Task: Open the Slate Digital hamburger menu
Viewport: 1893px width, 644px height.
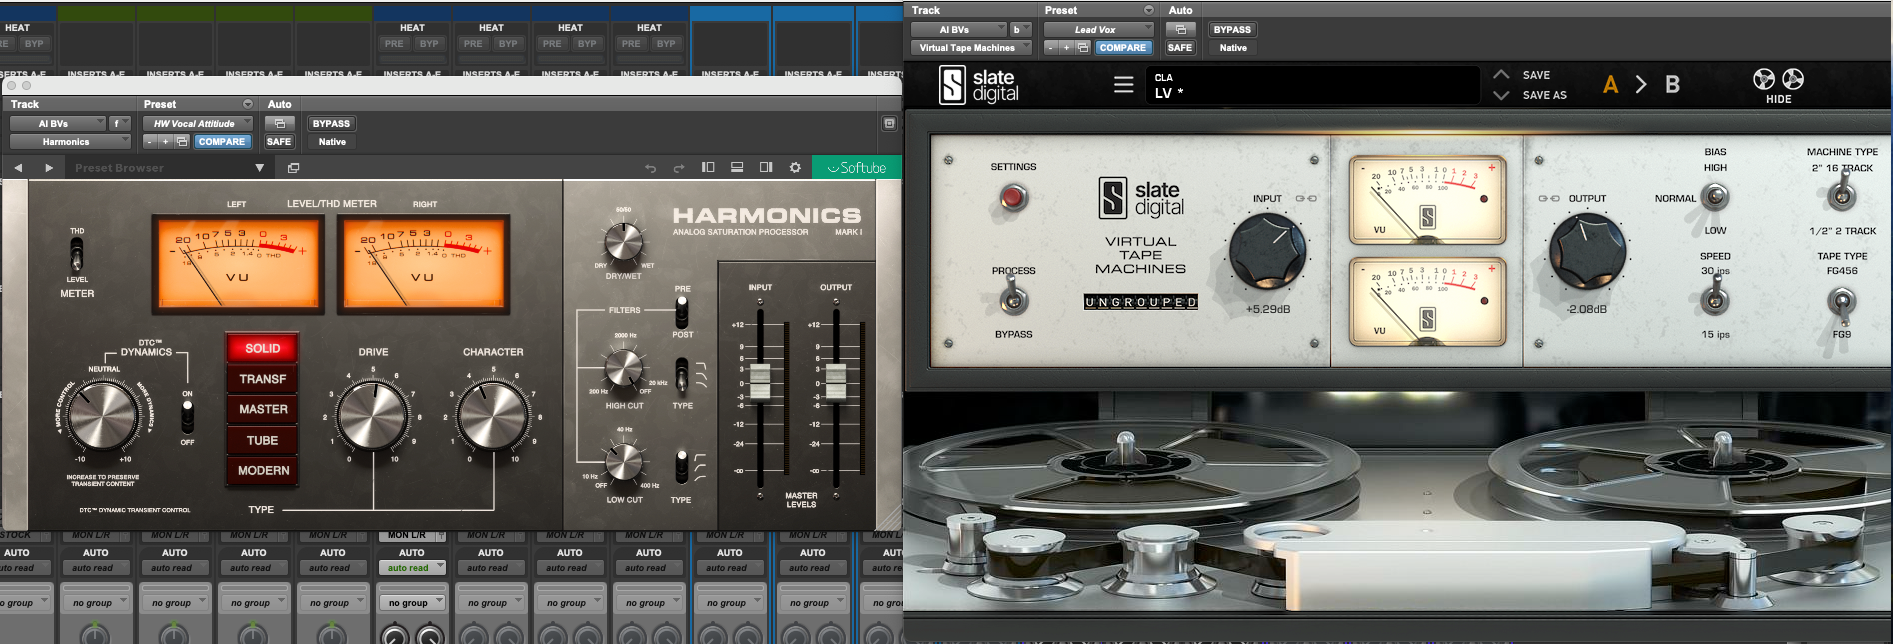Action: [1124, 85]
